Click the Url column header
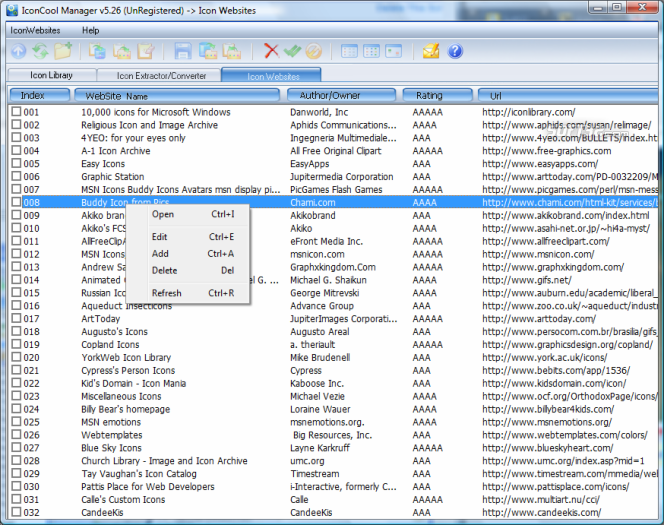This screenshot has height=525, width=664. point(568,96)
